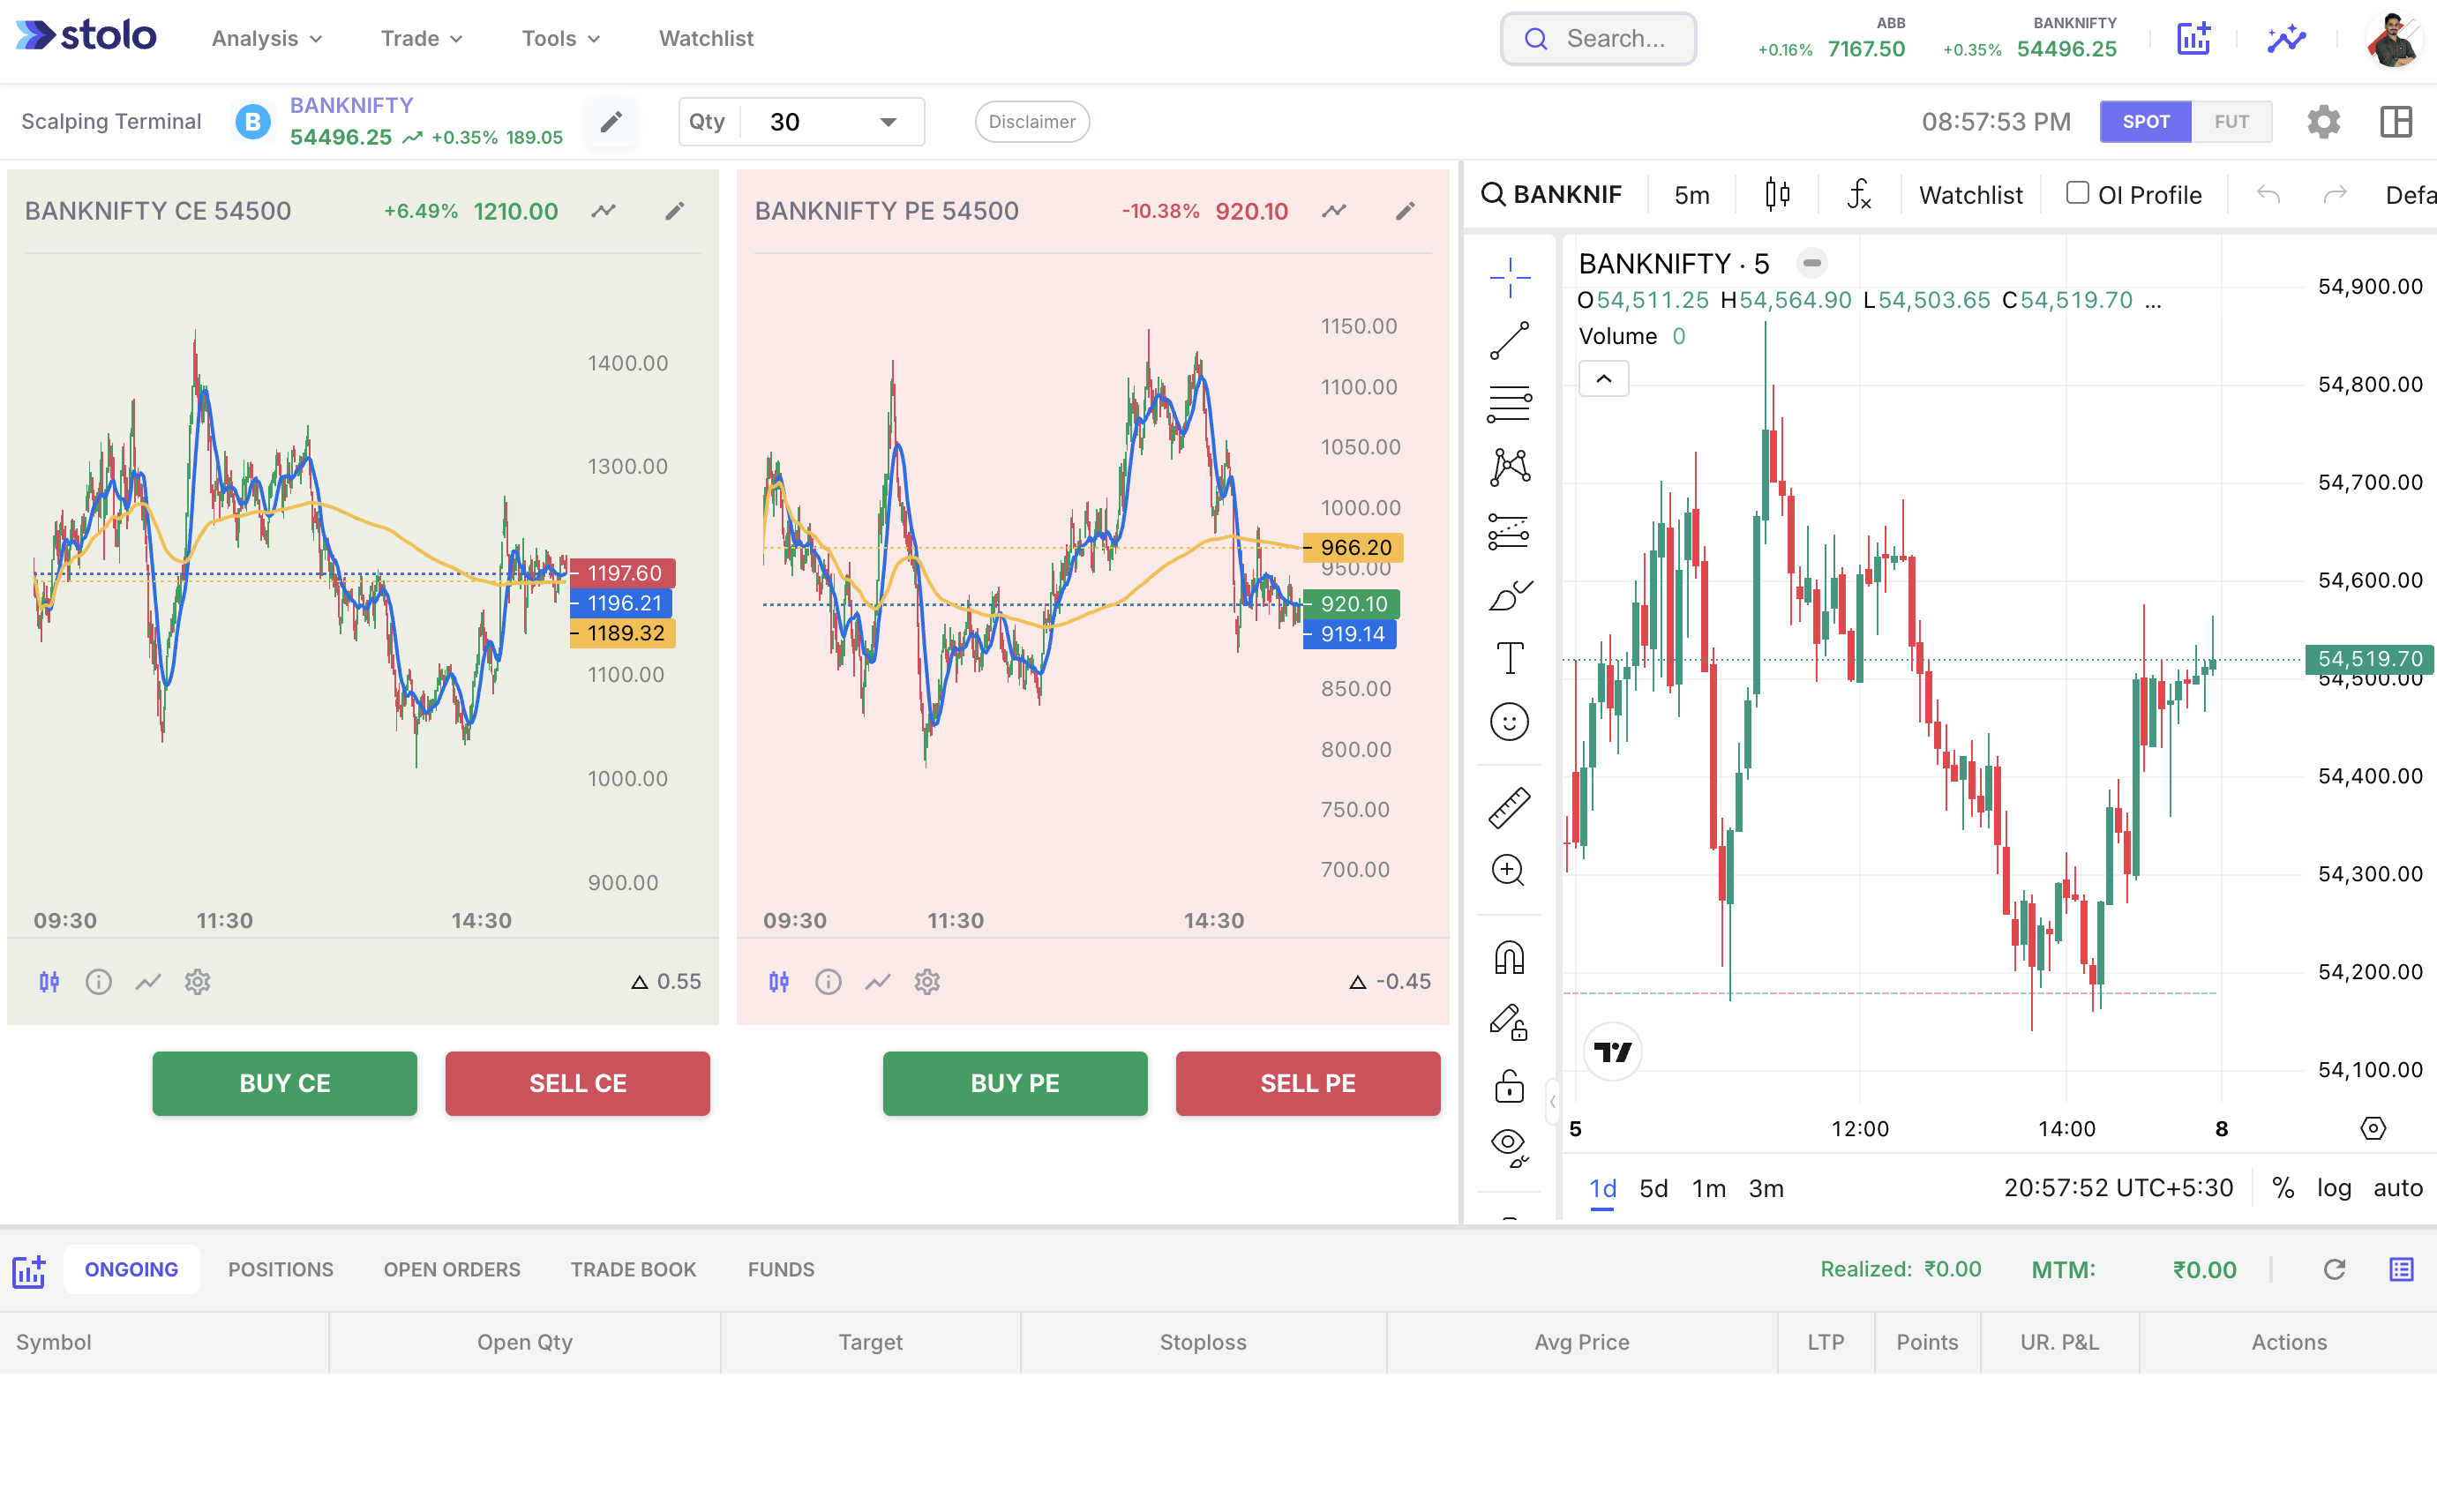2437x1512 pixels.
Task: Click the SELL CE button
Action: pos(577,1084)
